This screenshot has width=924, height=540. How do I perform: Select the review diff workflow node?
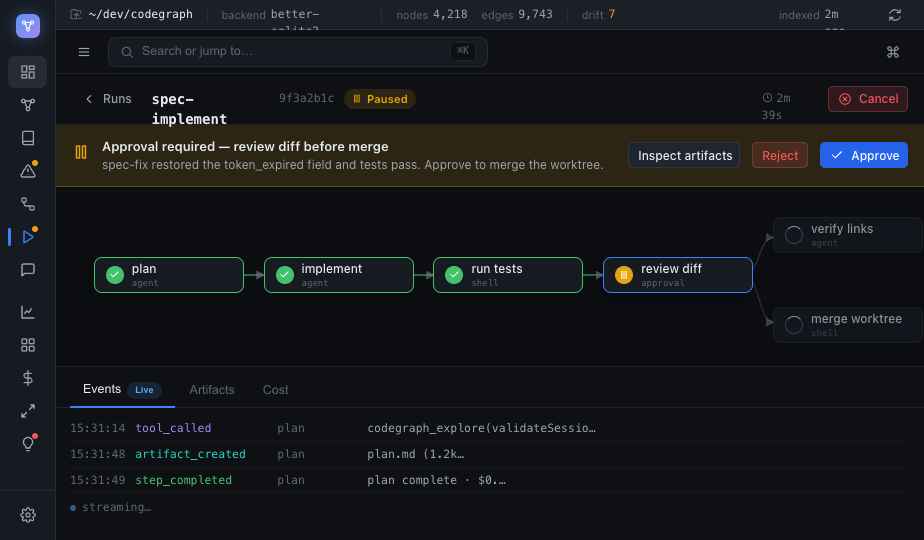coord(678,275)
